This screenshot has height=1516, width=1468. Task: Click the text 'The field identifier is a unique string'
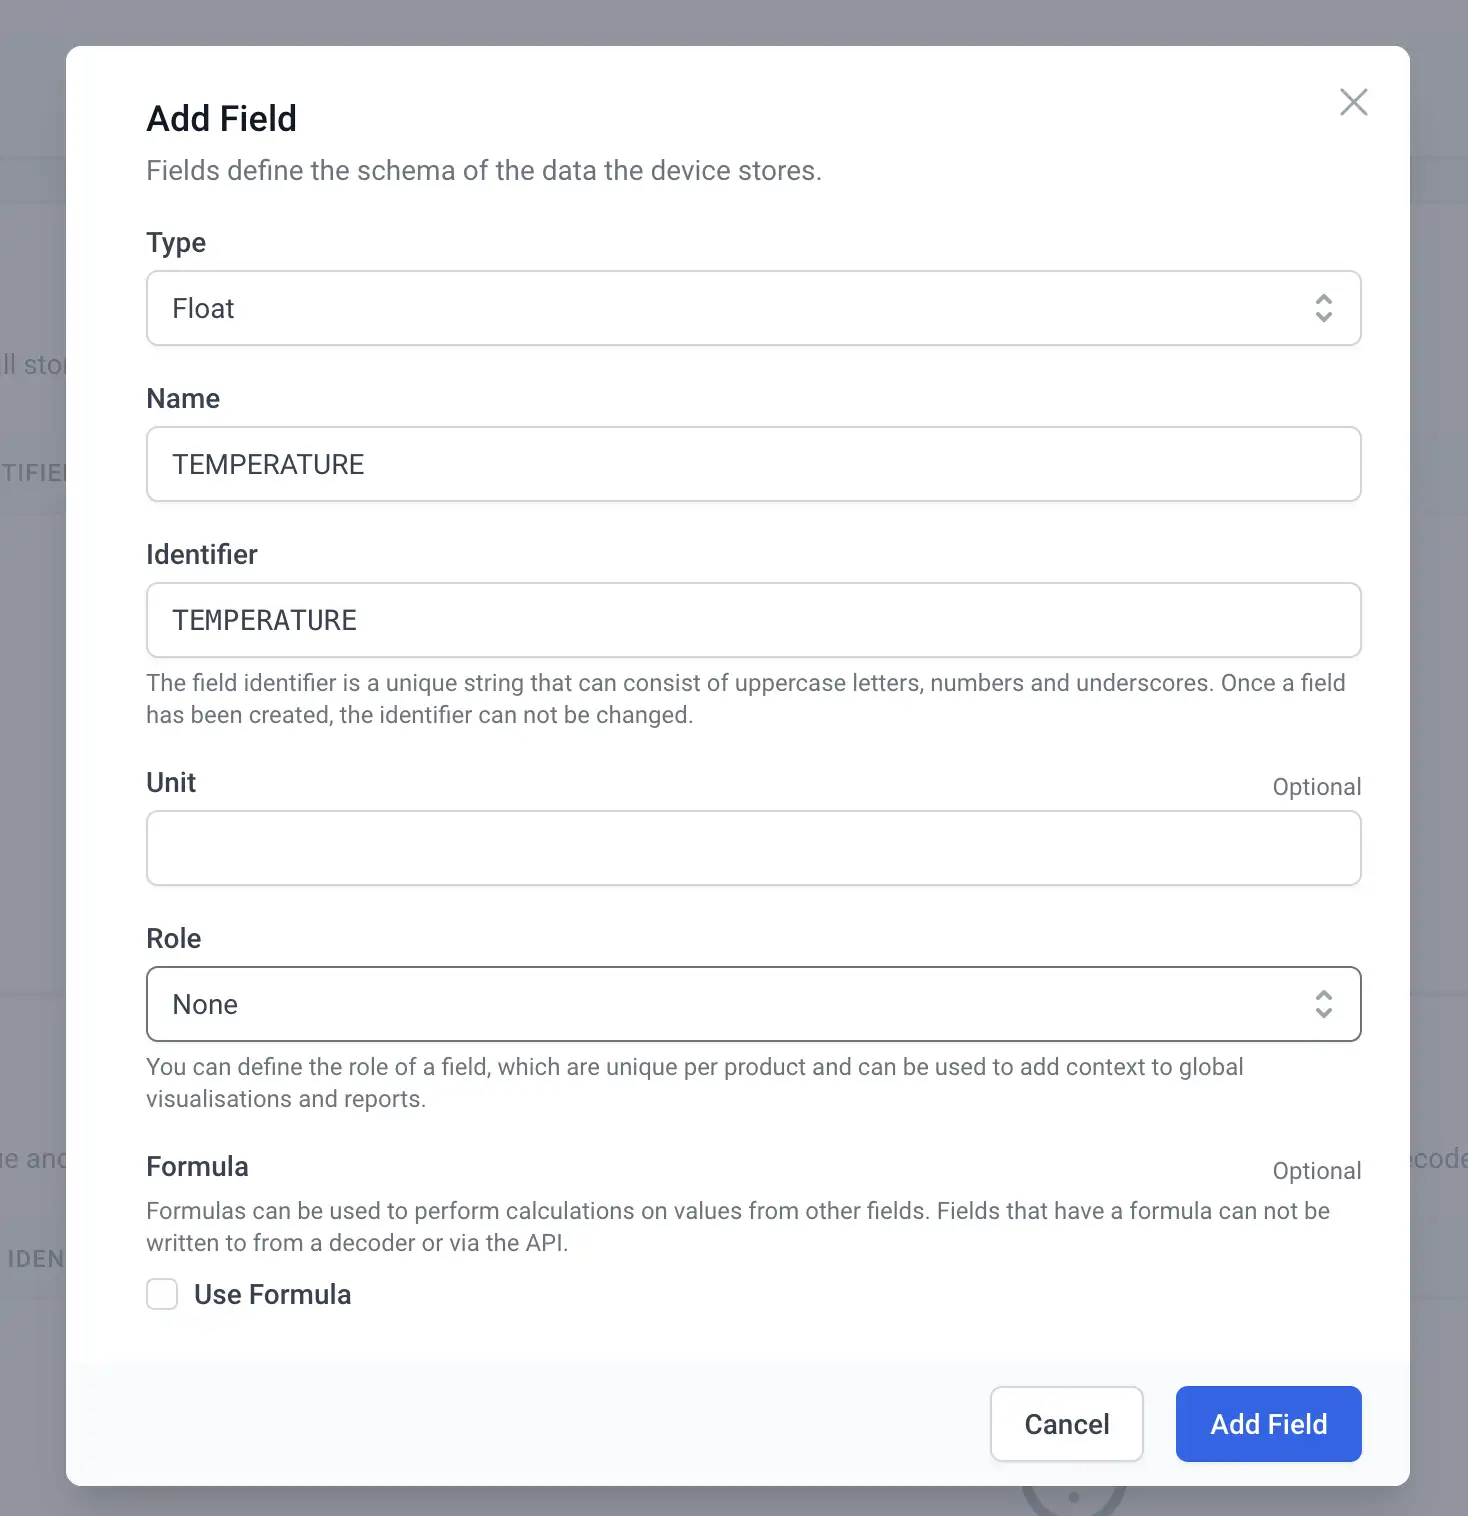335,683
